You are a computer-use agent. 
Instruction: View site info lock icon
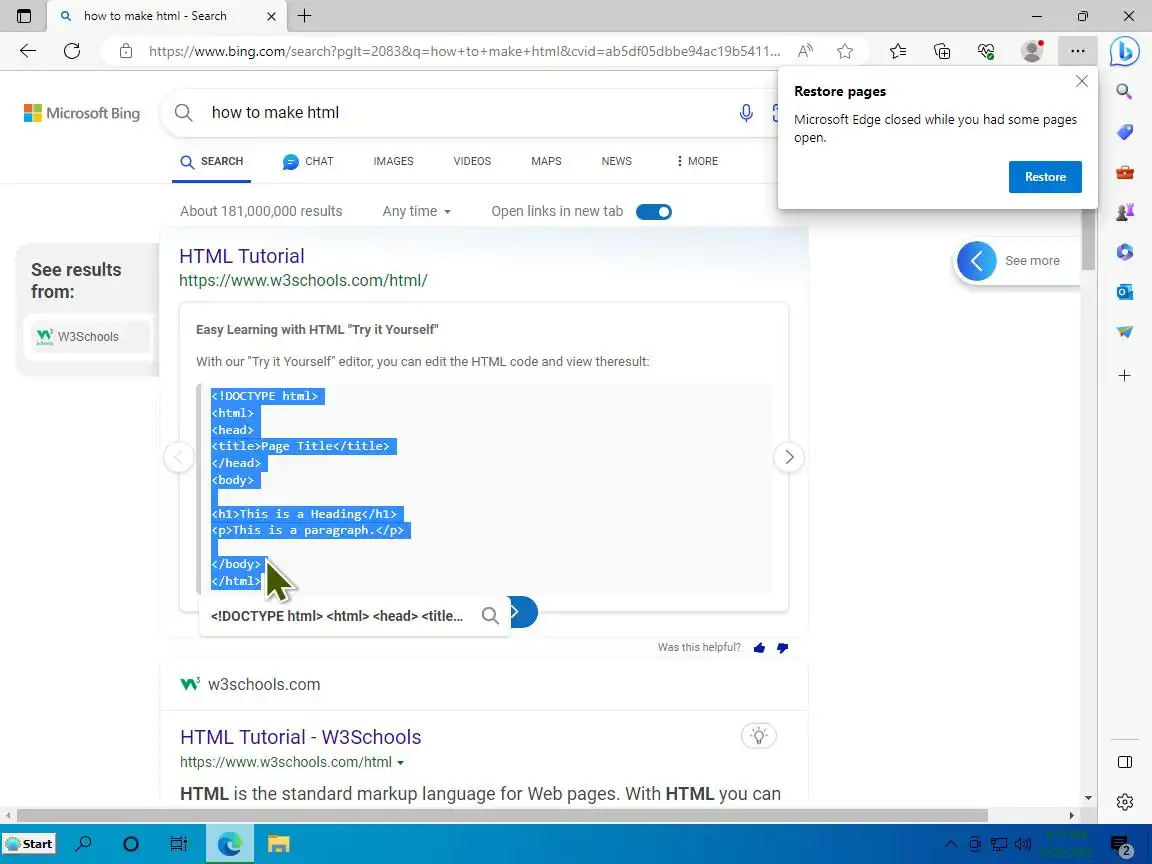(126, 51)
